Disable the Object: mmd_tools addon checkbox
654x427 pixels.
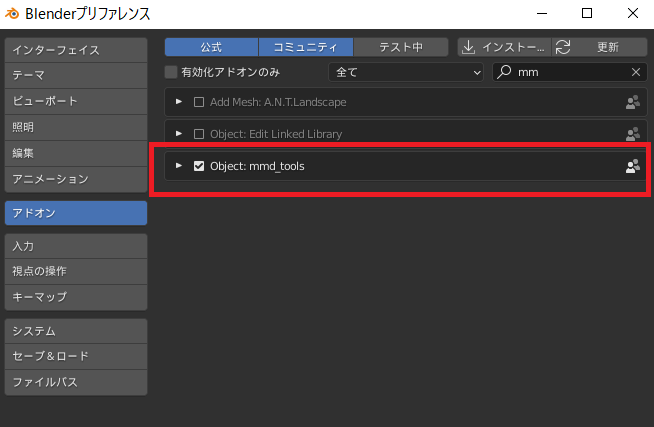coord(199,166)
